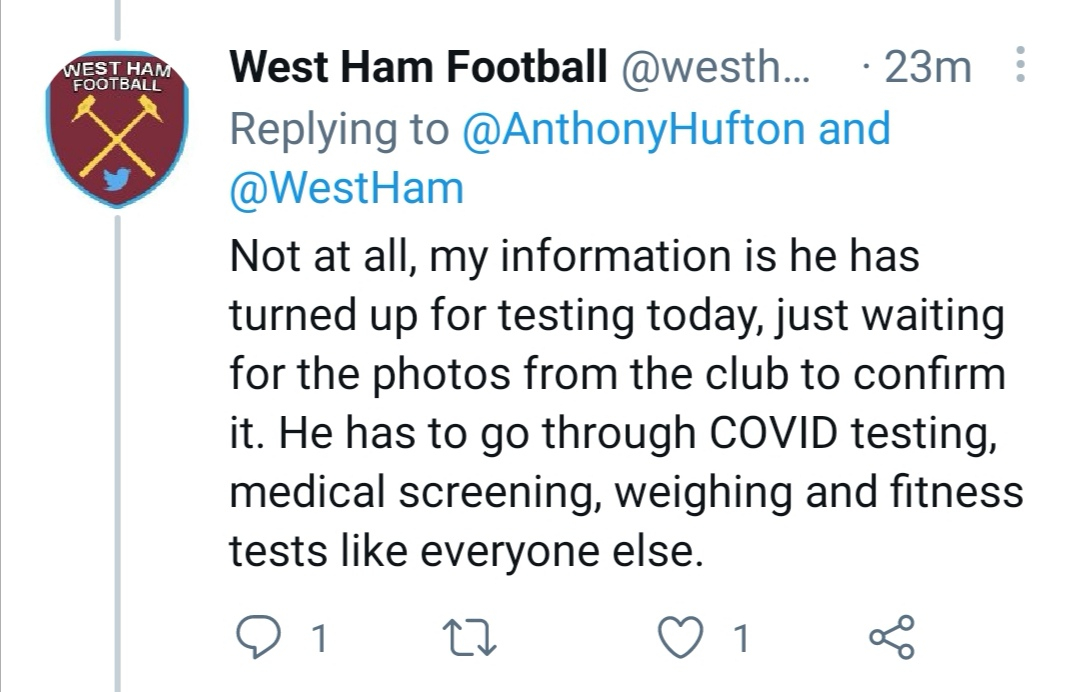
Task: Open the "West Ham Football" display name
Action: [x=418, y=68]
